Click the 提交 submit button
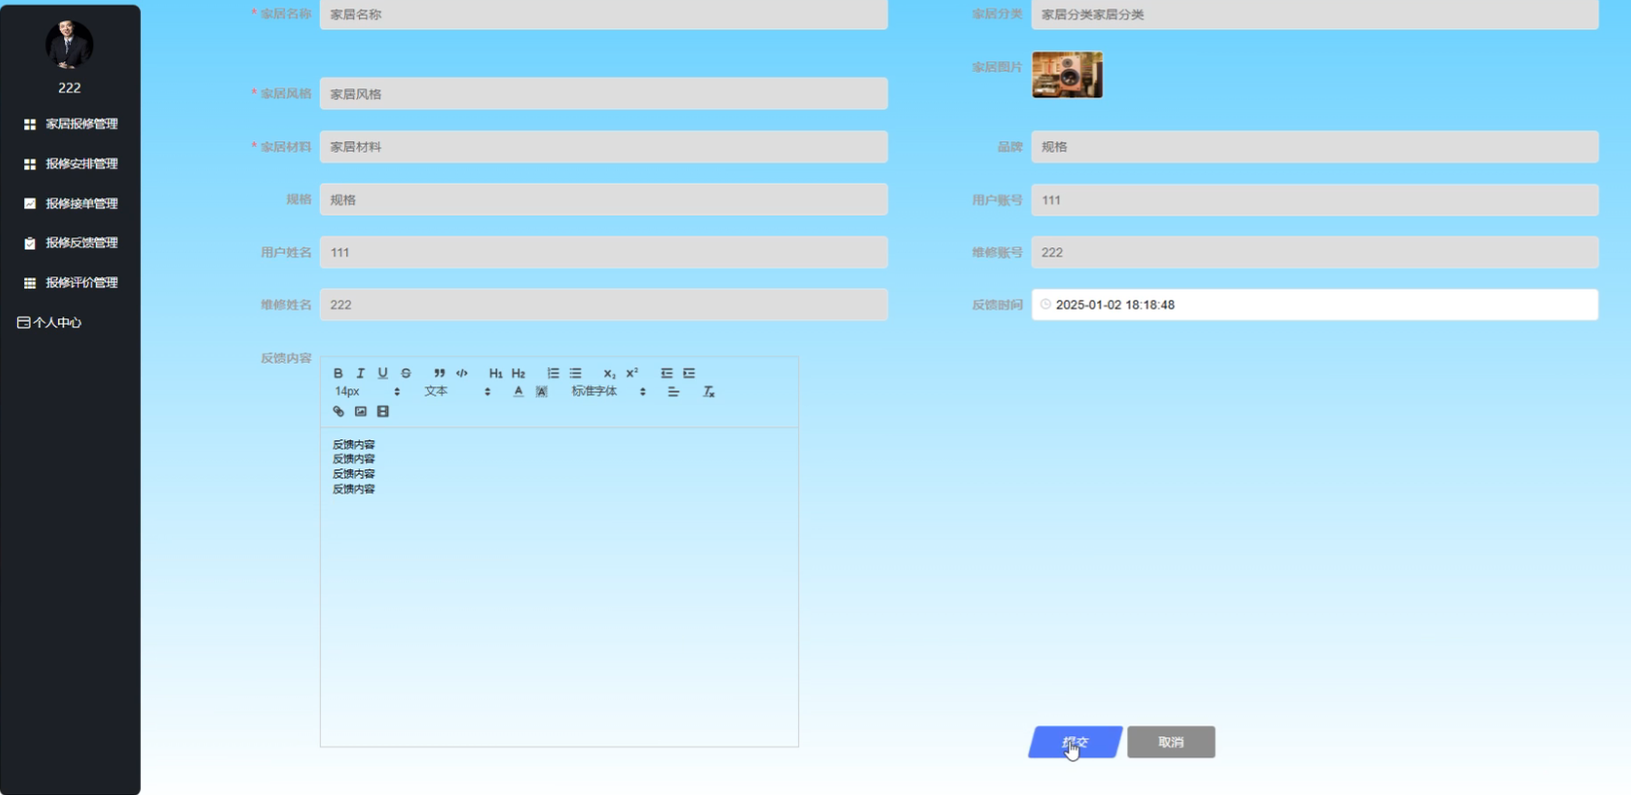 (x=1075, y=742)
